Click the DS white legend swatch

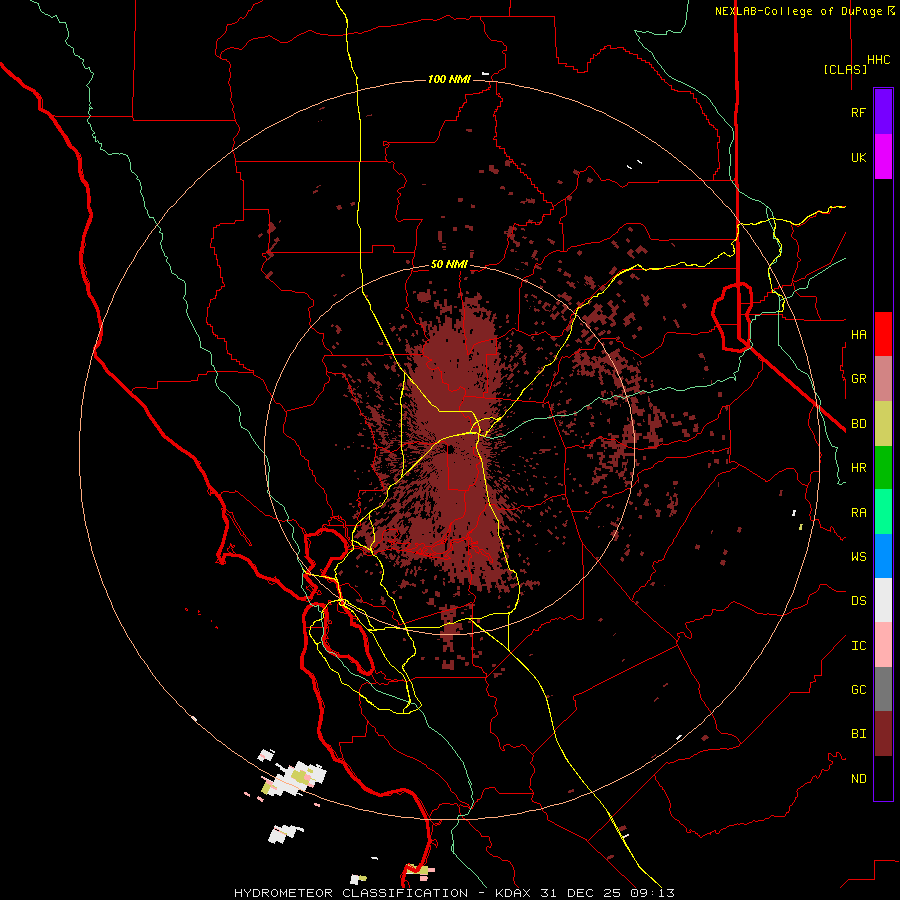click(883, 600)
